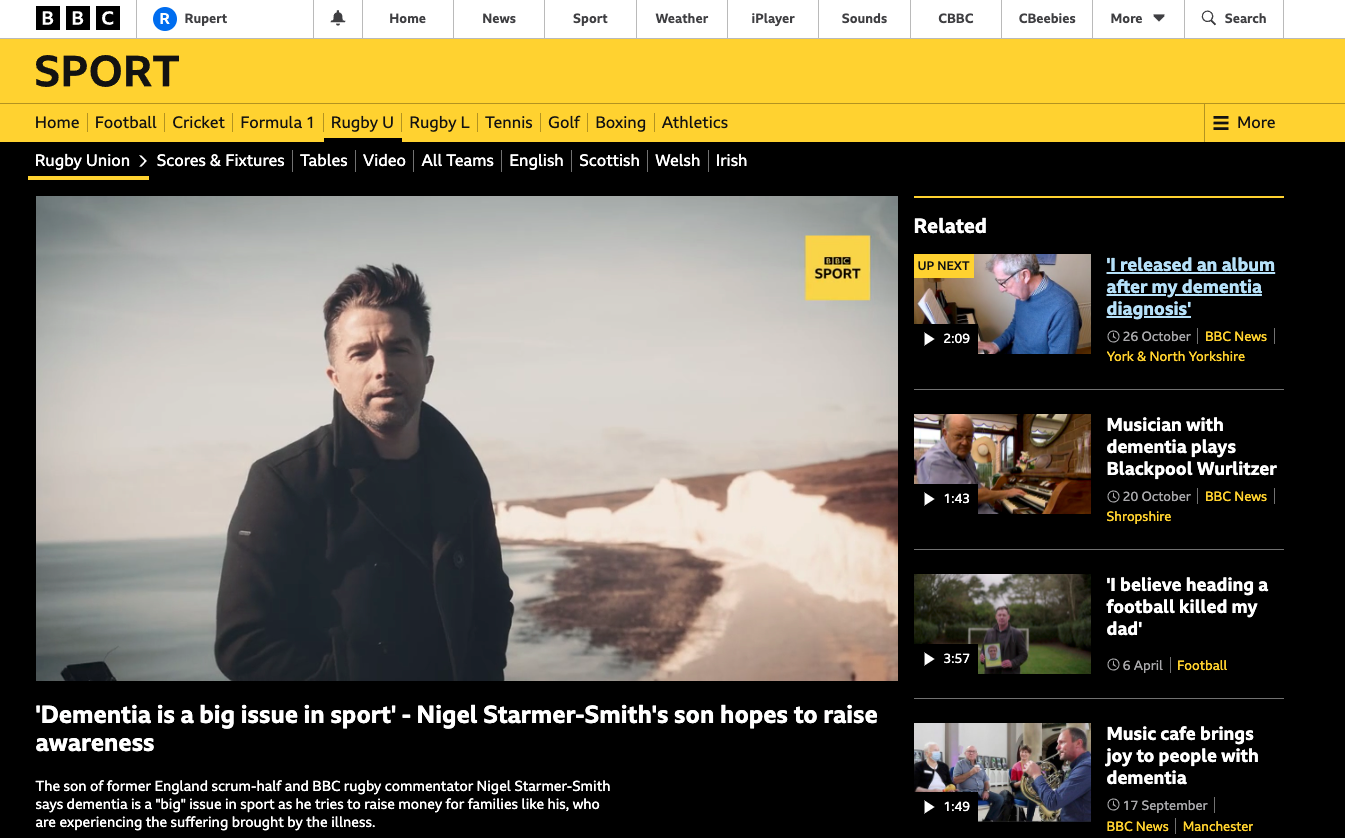Open Blackpool Wurlitzer musician headline

[x=1191, y=447]
